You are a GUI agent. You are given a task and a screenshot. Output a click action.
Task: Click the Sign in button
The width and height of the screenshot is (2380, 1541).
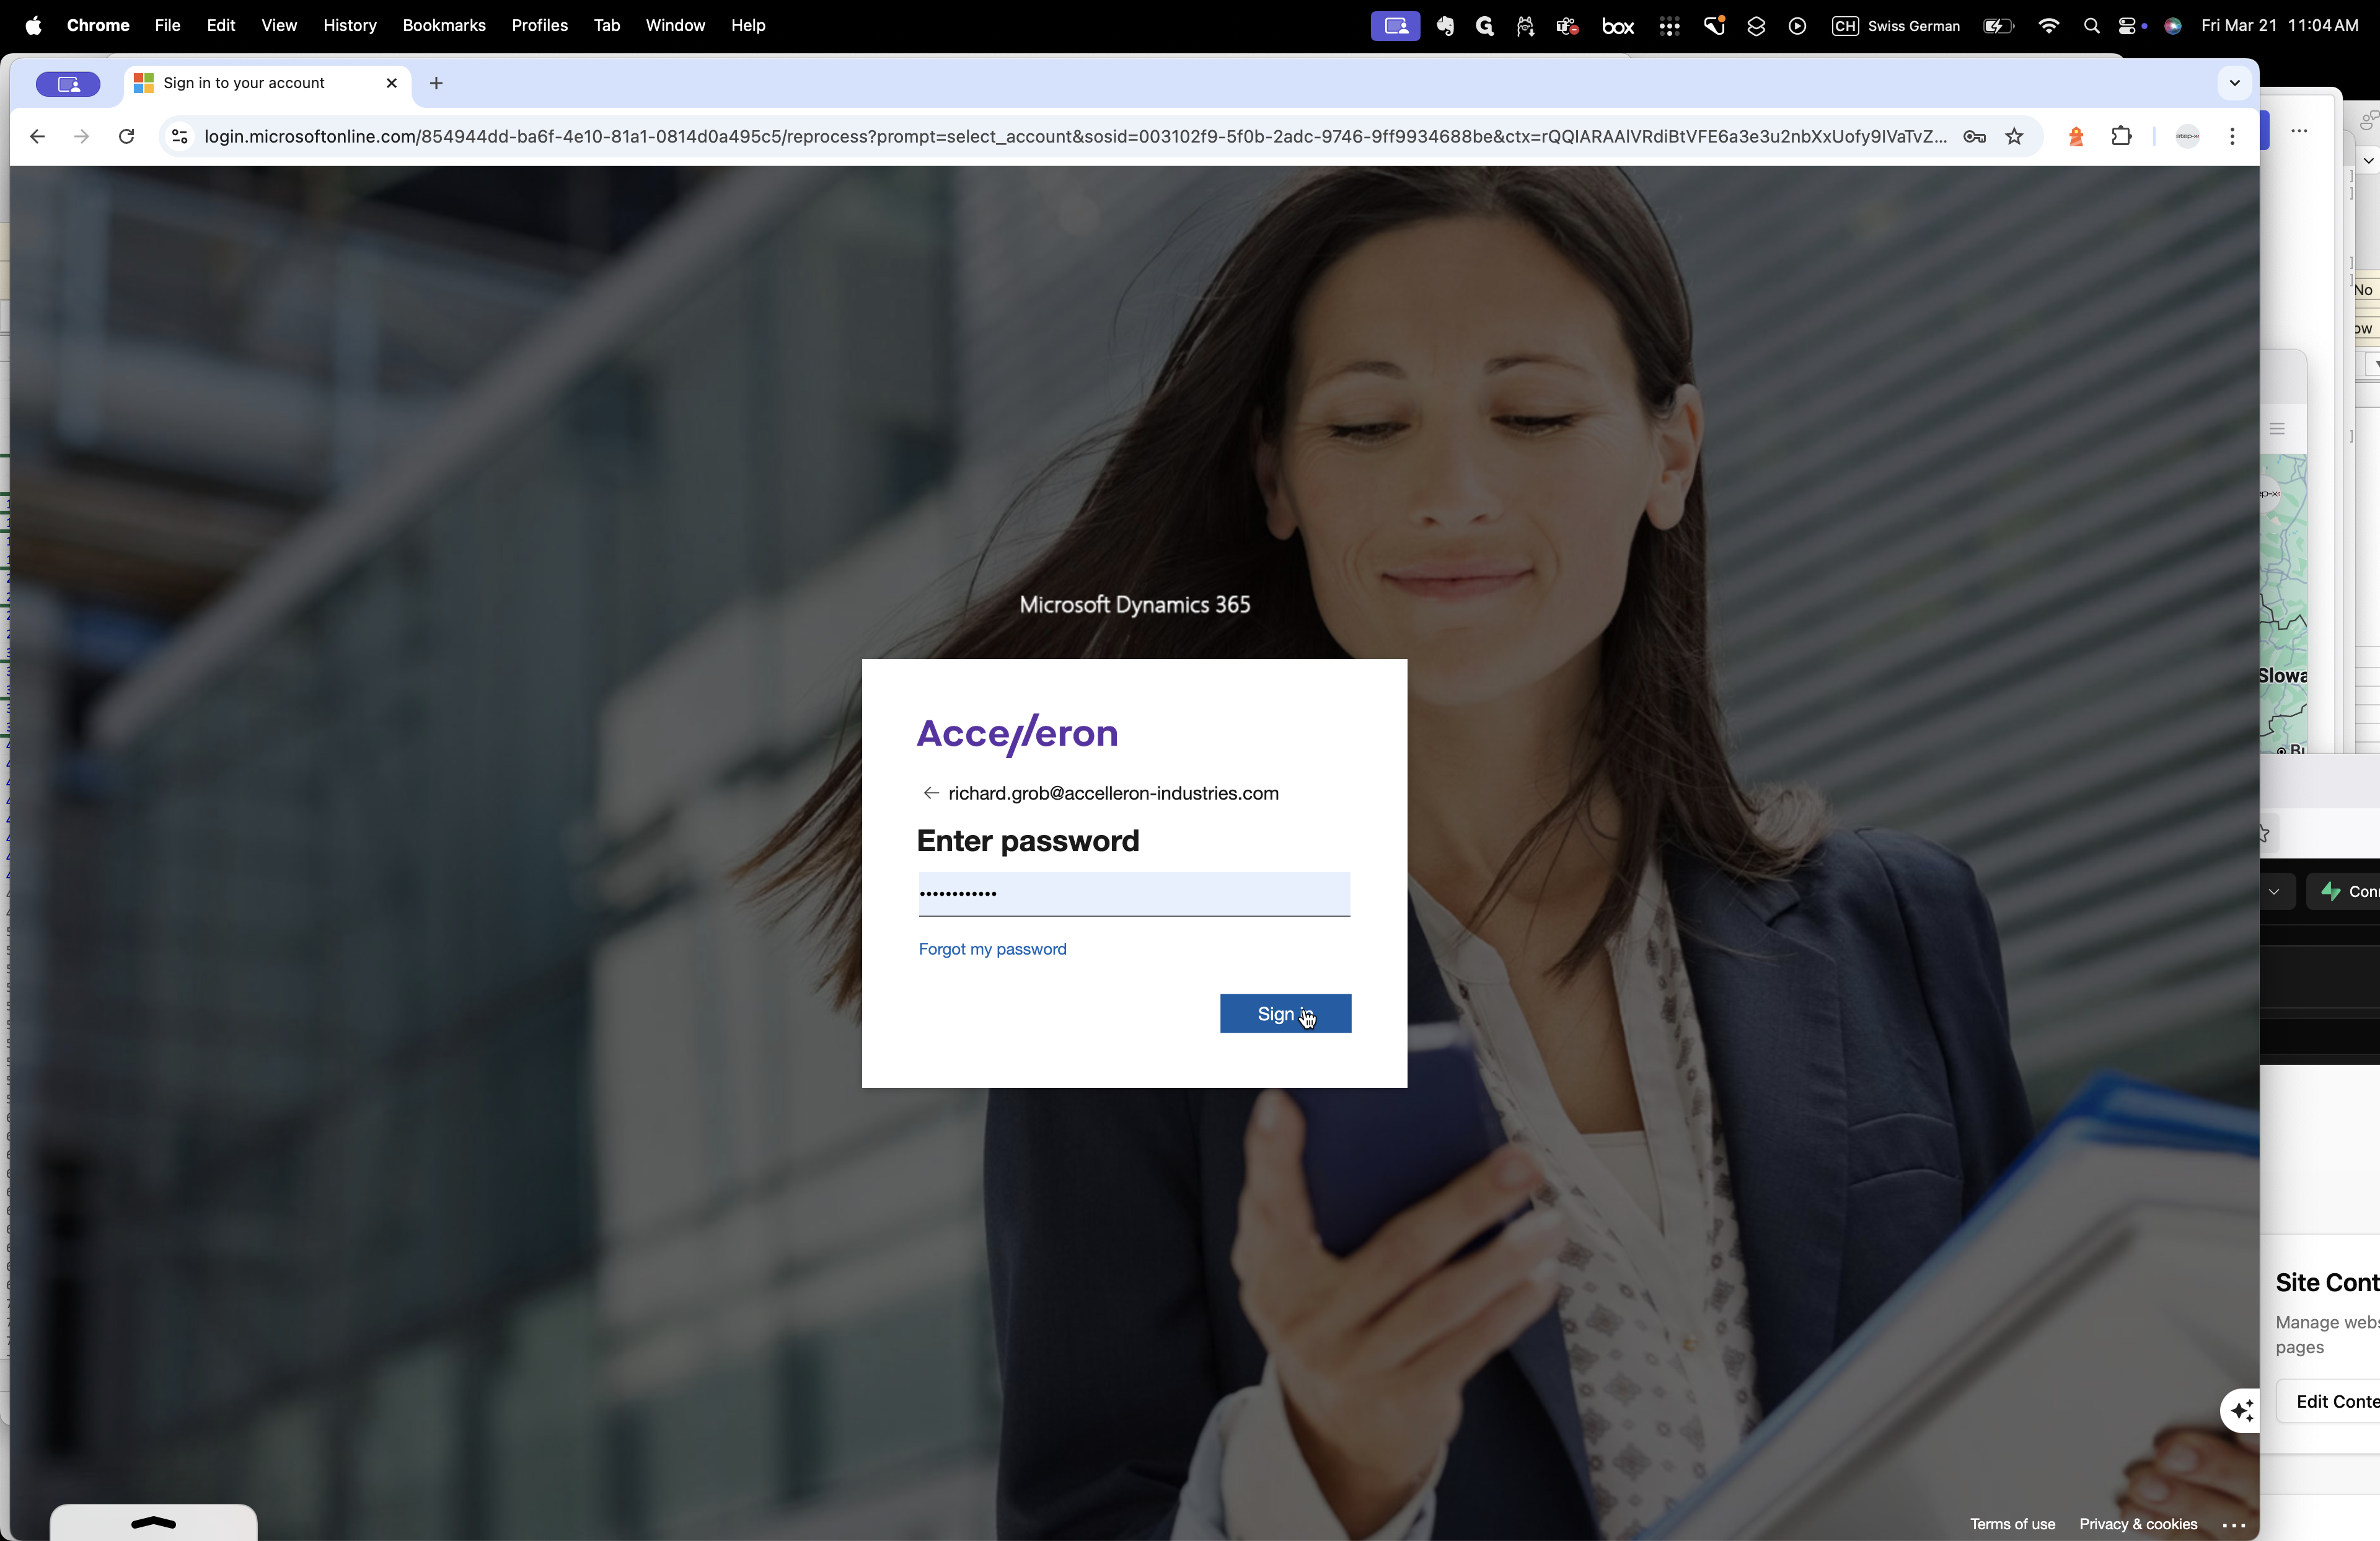click(x=1285, y=1013)
